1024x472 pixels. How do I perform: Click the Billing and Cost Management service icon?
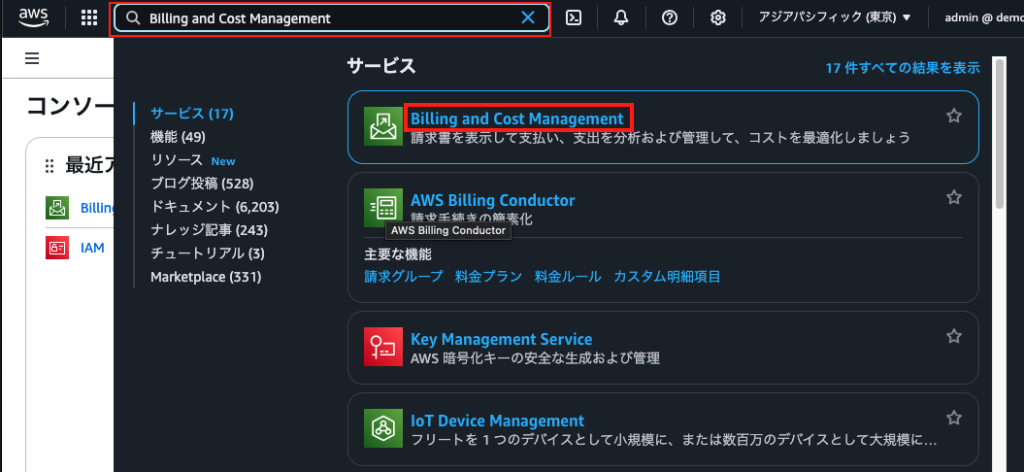click(383, 127)
